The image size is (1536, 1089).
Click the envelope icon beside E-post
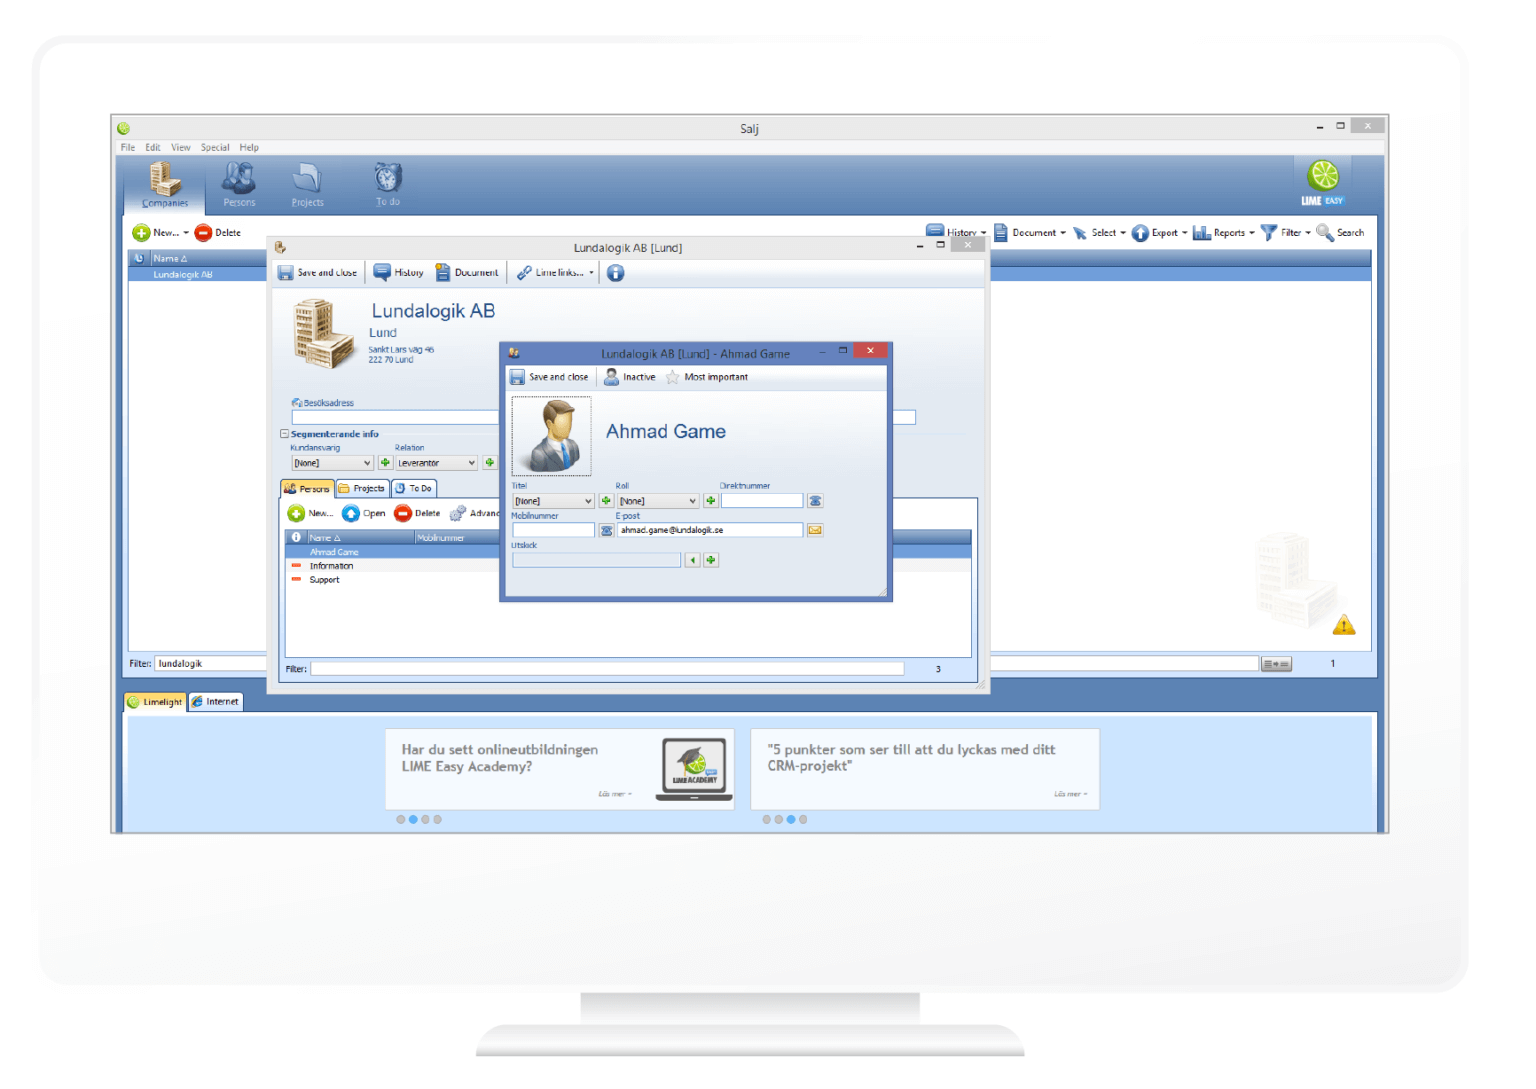click(x=815, y=529)
